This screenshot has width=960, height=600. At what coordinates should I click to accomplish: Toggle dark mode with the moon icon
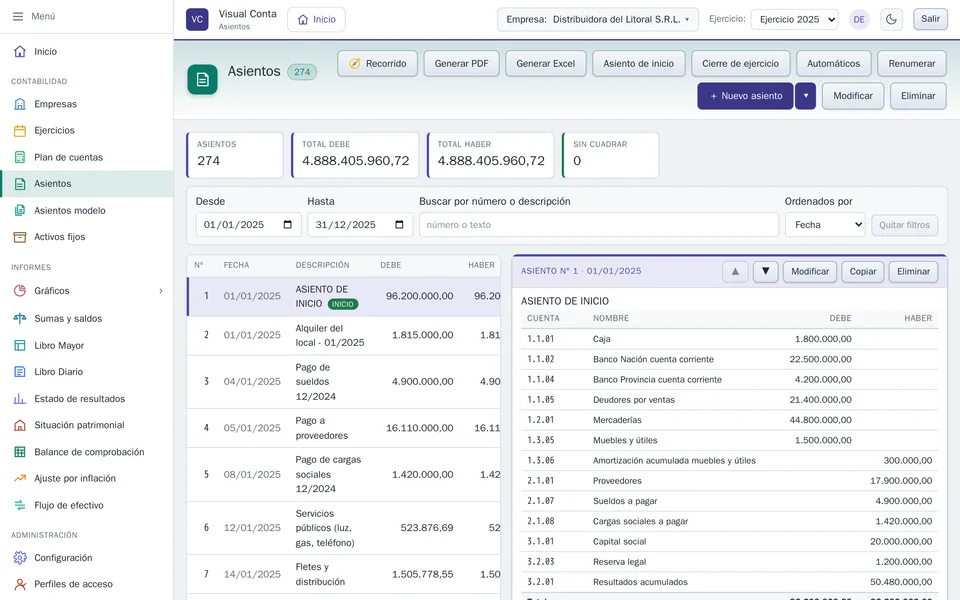(x=891, y=19)
